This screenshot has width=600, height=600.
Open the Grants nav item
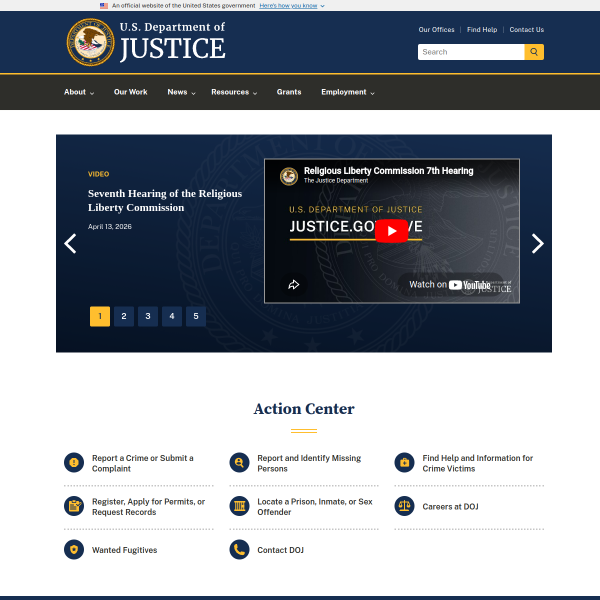(289, 92)
